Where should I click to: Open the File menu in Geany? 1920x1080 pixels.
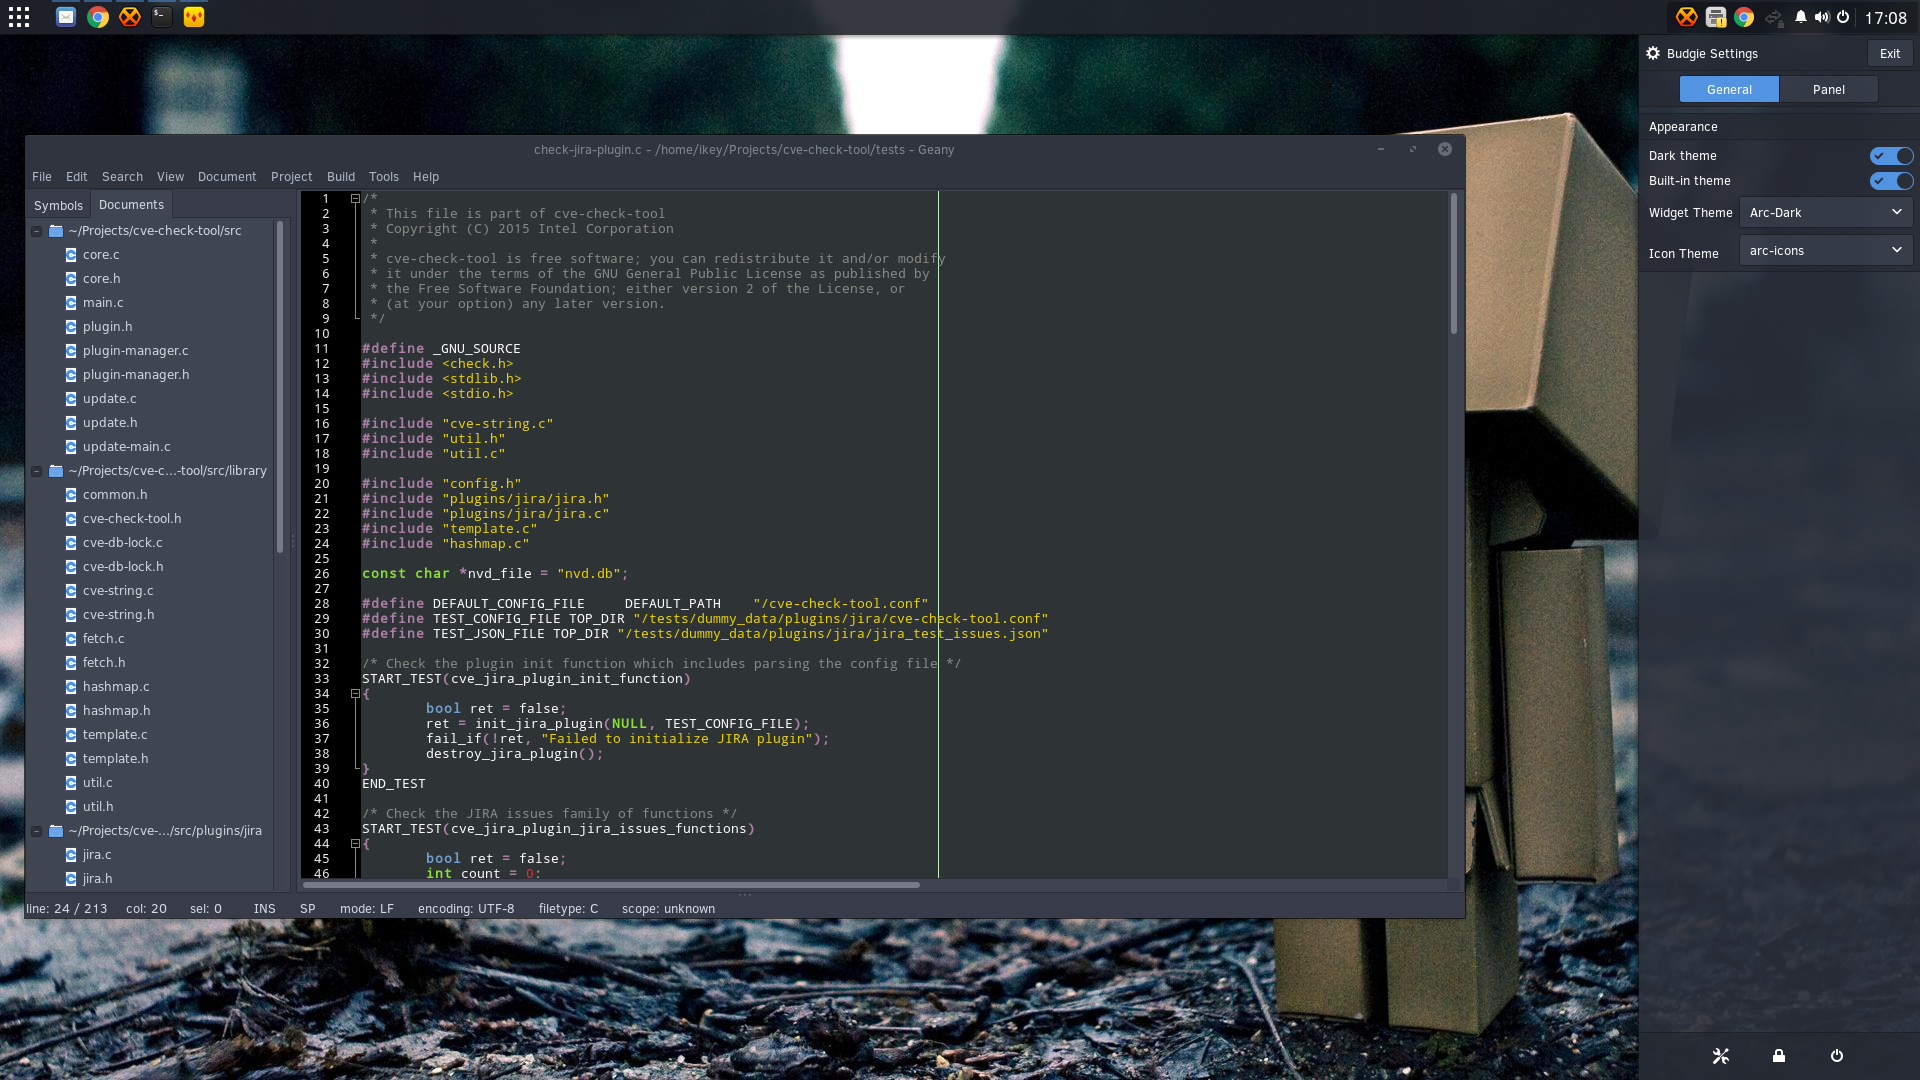(42, 177)
